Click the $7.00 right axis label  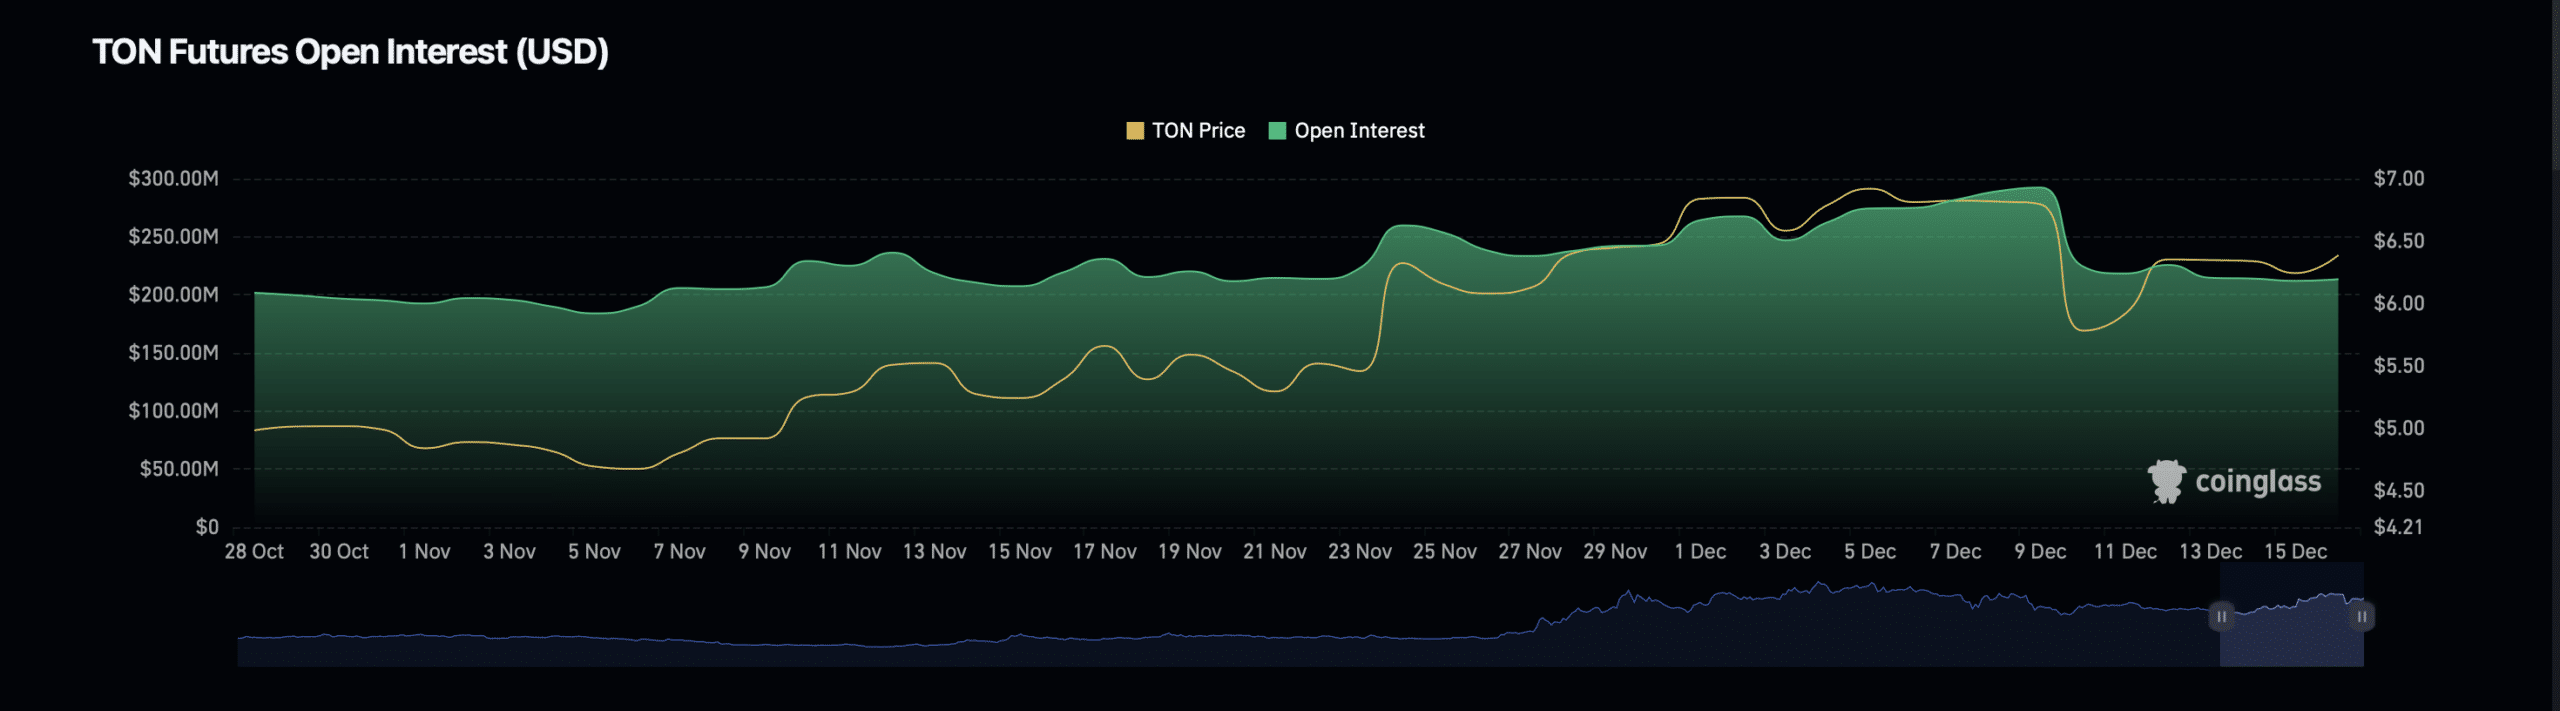pos(2398,179)
